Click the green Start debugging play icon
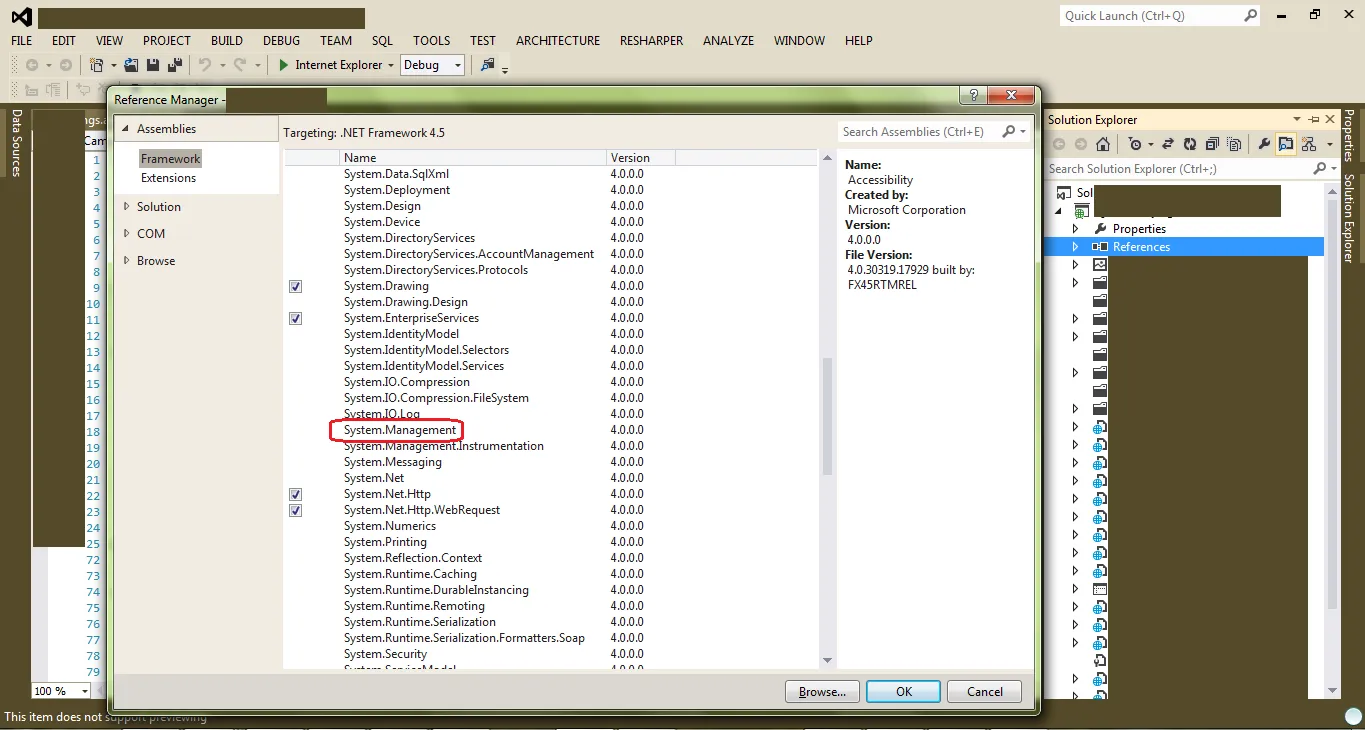 (284, 65)
